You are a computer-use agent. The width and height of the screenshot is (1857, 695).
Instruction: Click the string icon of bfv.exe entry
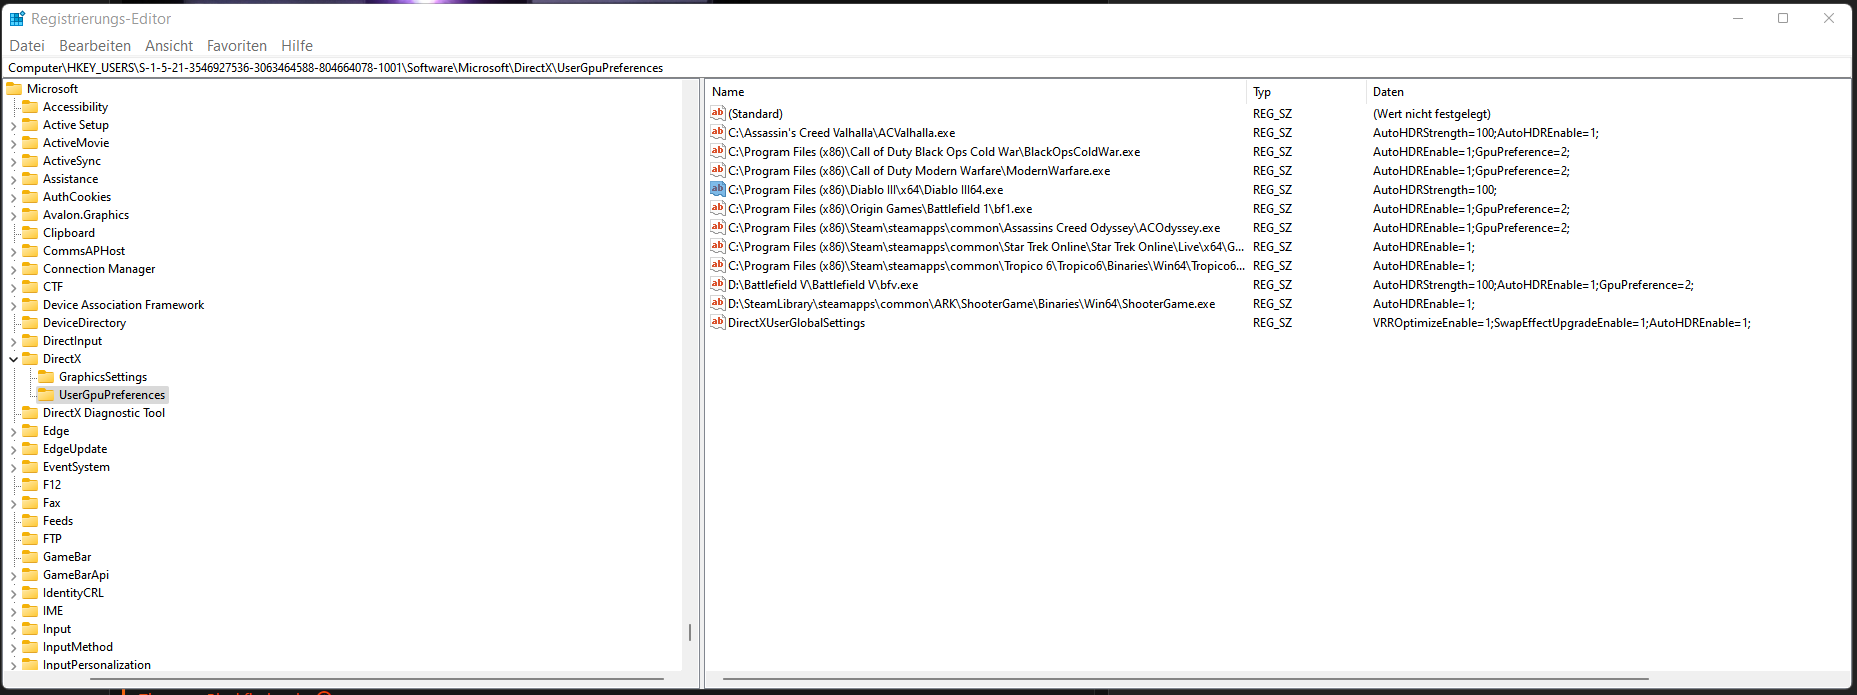(717, 284)
